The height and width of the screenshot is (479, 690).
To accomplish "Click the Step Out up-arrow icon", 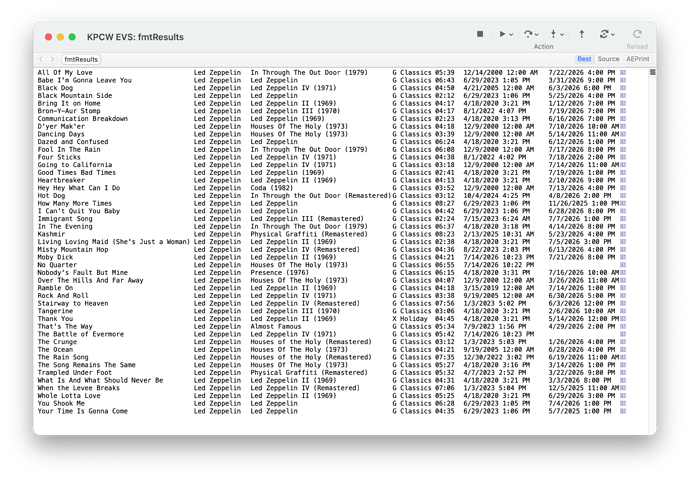I will (581, 34).
